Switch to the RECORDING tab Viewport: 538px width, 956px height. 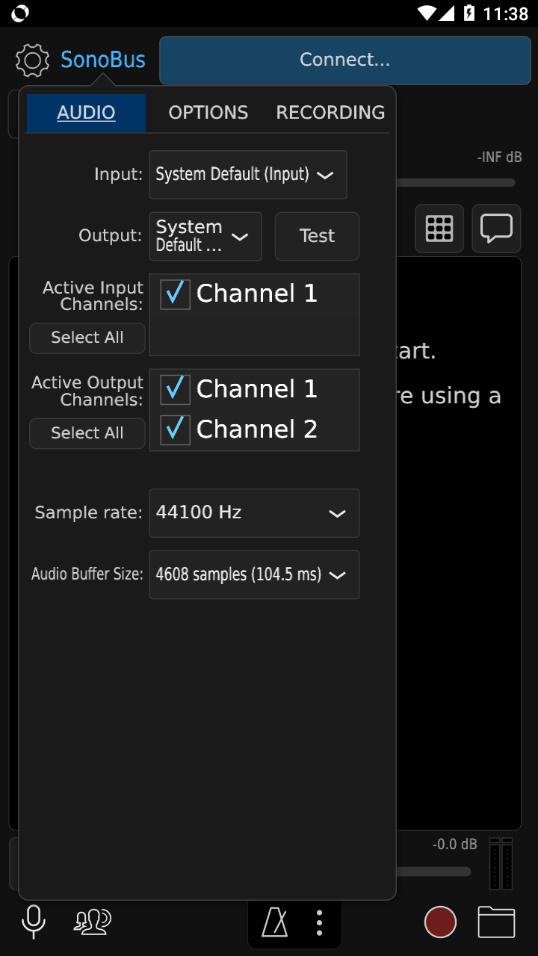(330, 113)
